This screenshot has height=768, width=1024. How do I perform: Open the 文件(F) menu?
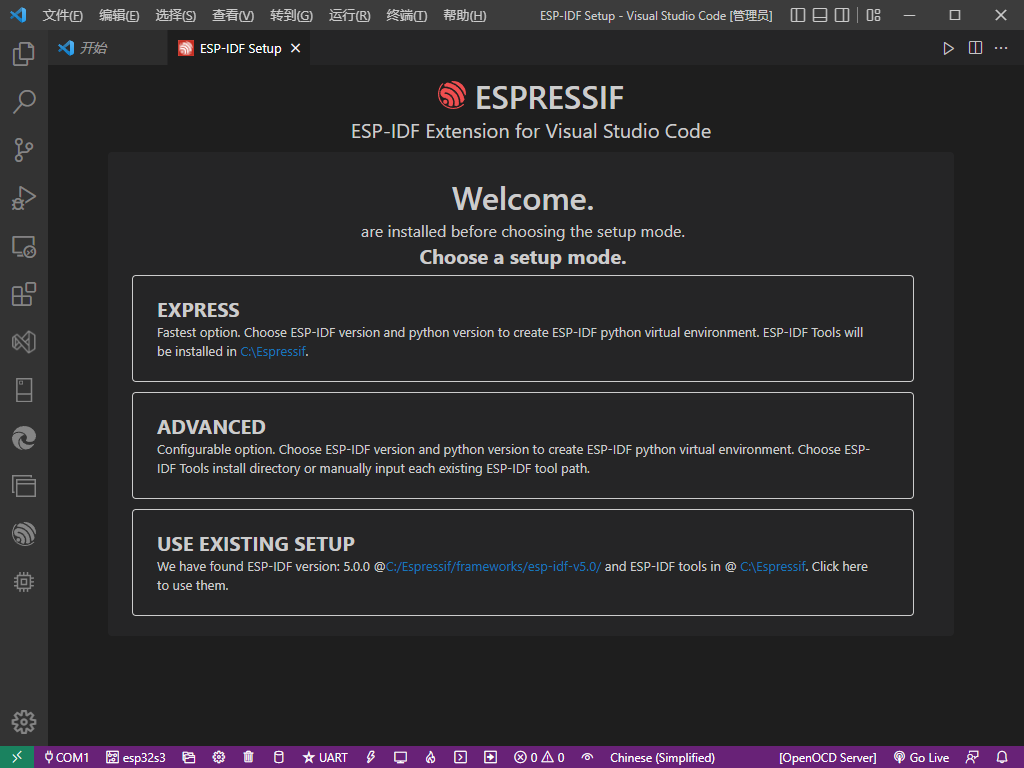click(63, 15)
